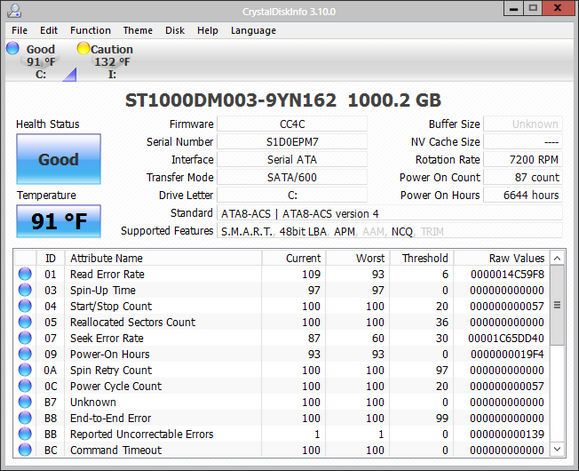Image resolution: width=579 pixels, height=471 pixels.
Task: Click the Rotation Rate field 7200 RPM
Action: pyautogui.click(x=523, y=159)
